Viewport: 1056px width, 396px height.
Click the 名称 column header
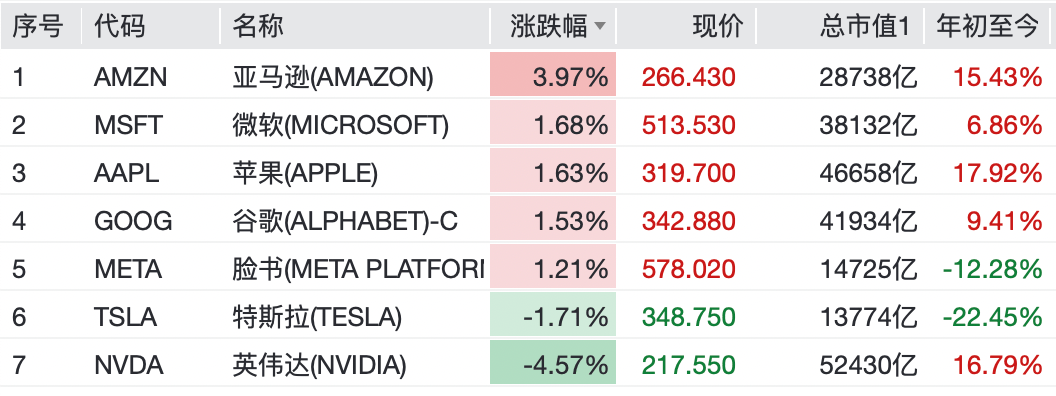coord(258,27)
